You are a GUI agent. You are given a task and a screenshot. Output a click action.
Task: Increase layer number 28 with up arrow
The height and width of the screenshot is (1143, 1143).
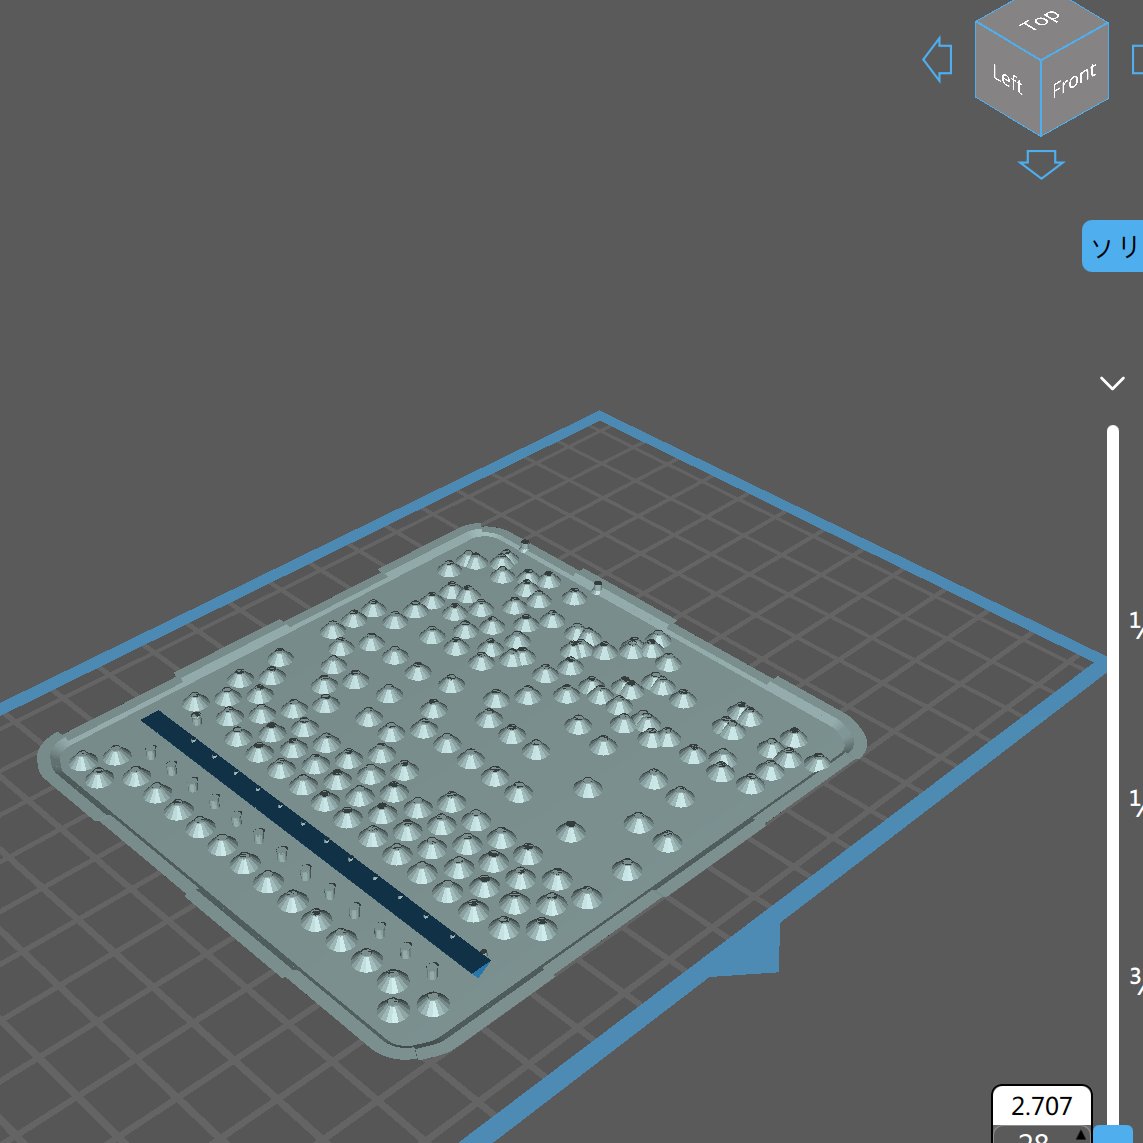click(x=1080, y=1136)
